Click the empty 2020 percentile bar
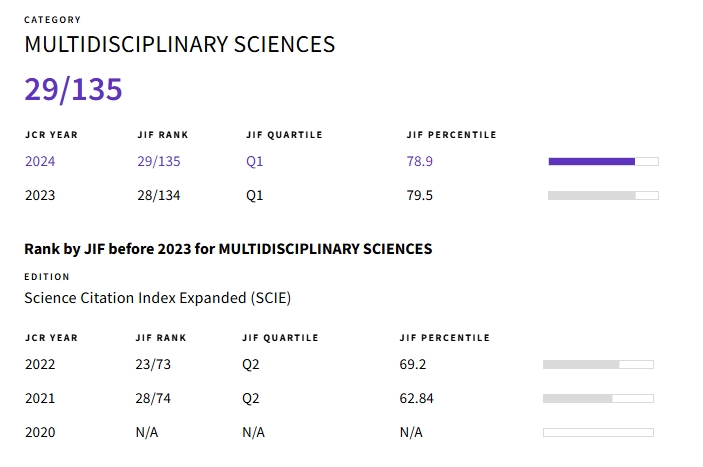Image resolution: width=703 pixels, height=467 pixels. (598, 432)
